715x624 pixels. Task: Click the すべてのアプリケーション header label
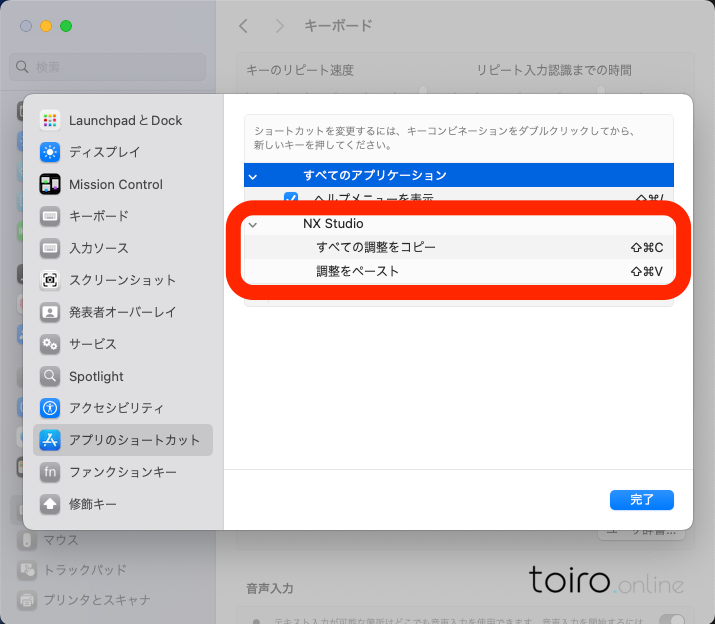coord(375,175)
